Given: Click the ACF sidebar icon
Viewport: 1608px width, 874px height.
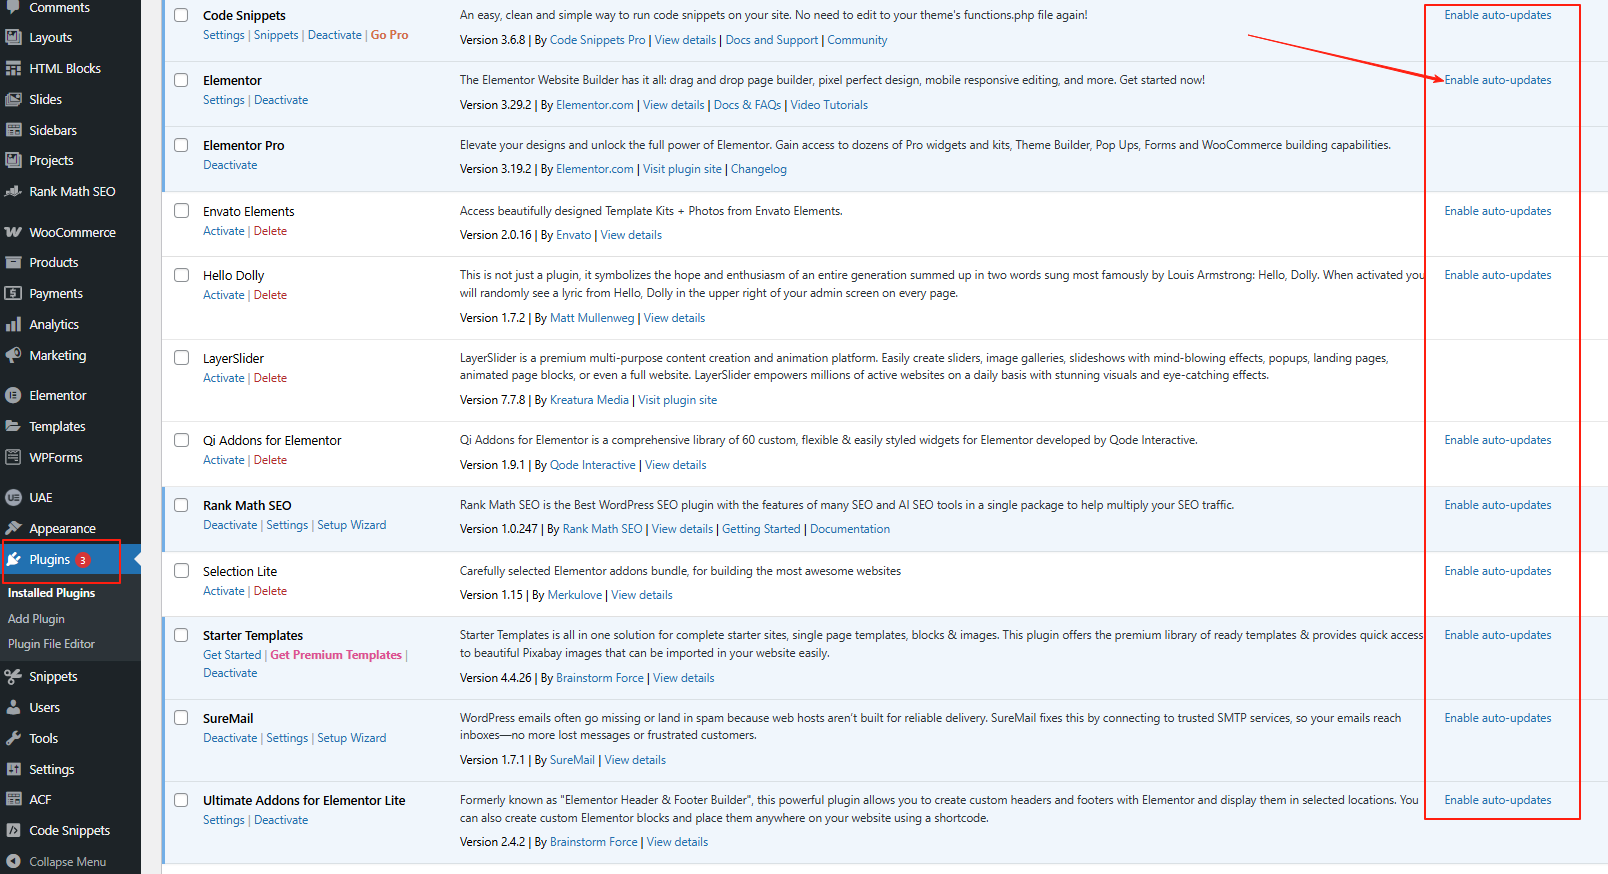Looking at the screenshot, I should (13, 799).
